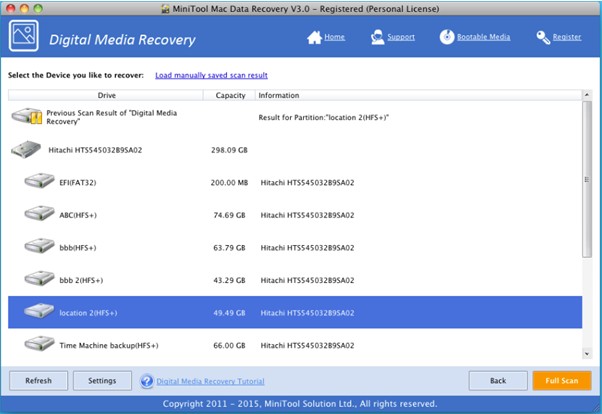Click the green zoom window button
This screenshot has width=602, height=414.
[x=38, y=8]
